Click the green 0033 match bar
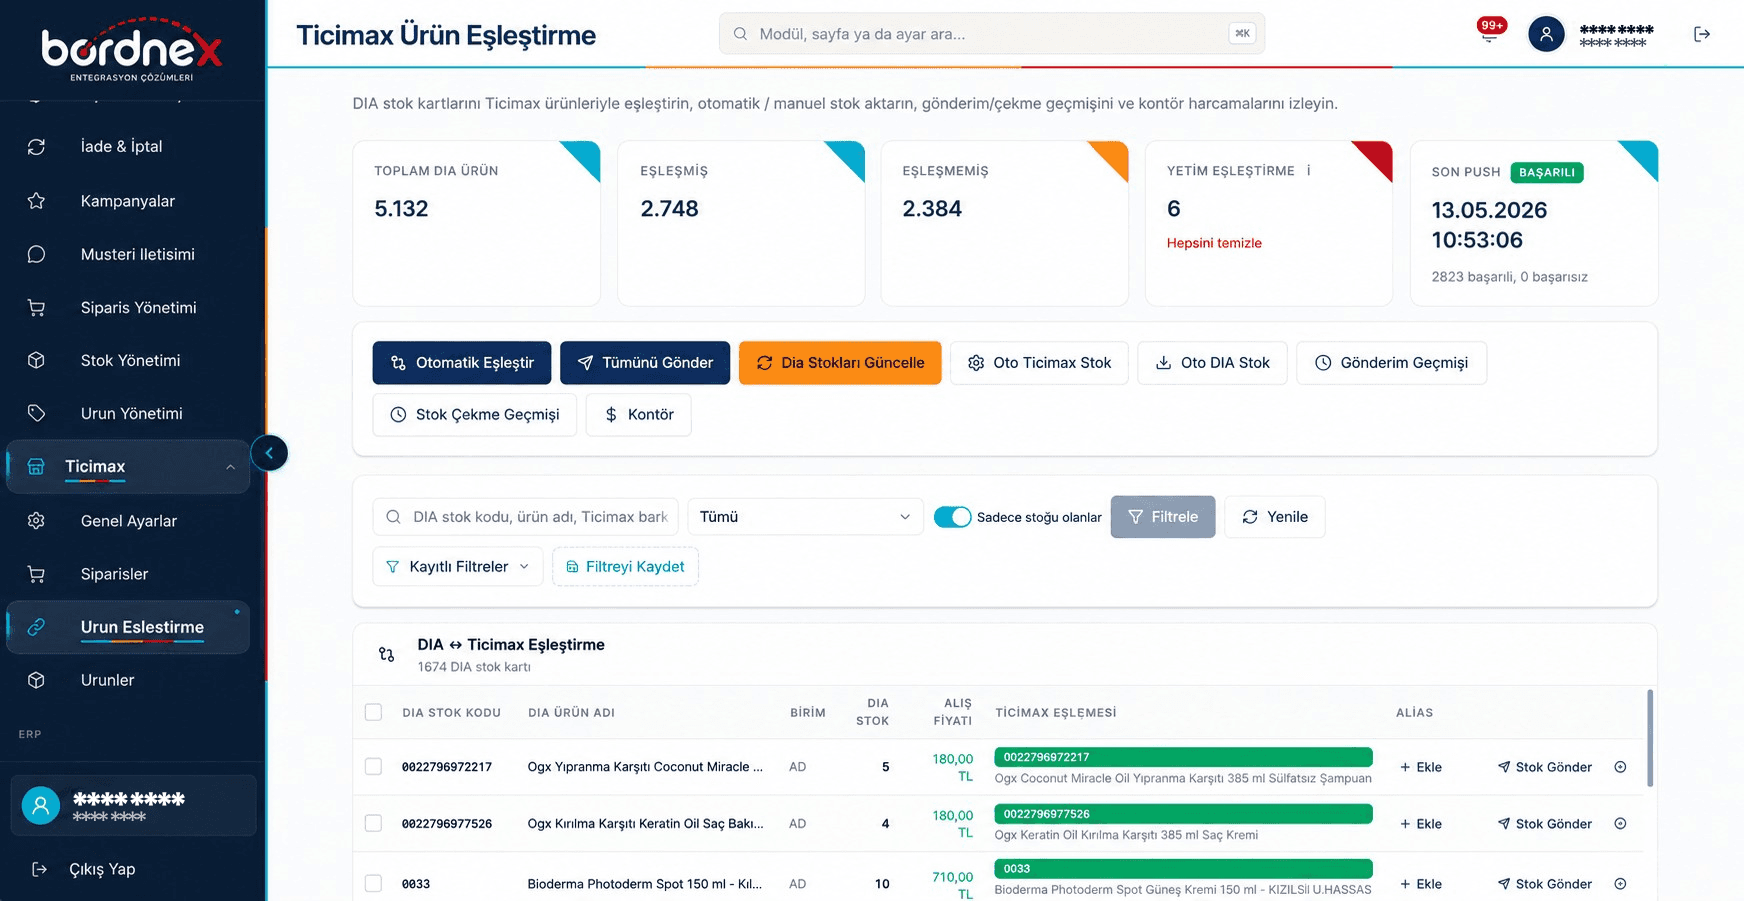The height and width of the screenshot is (901, 1744). tap(1183, 869)
